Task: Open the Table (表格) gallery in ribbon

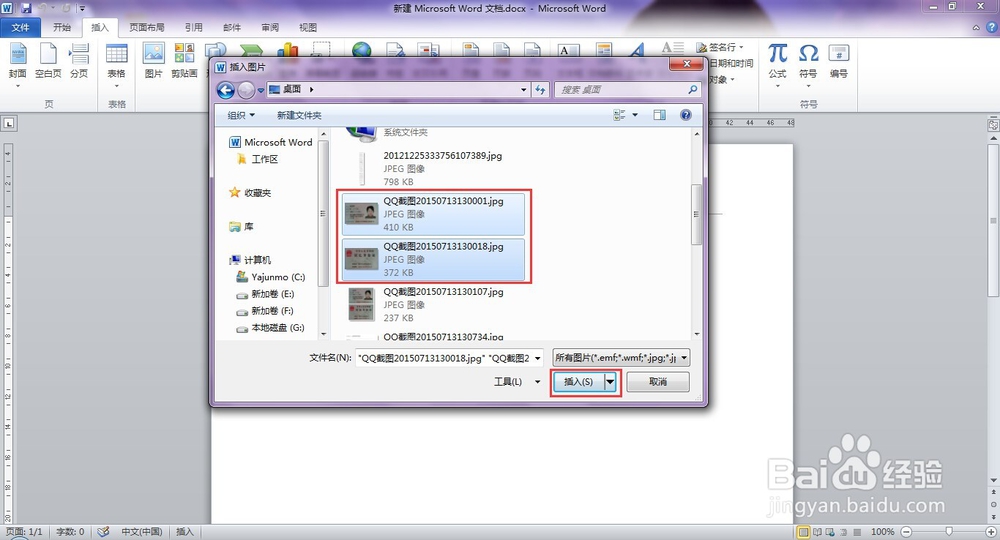Action: tap(117, 64)
